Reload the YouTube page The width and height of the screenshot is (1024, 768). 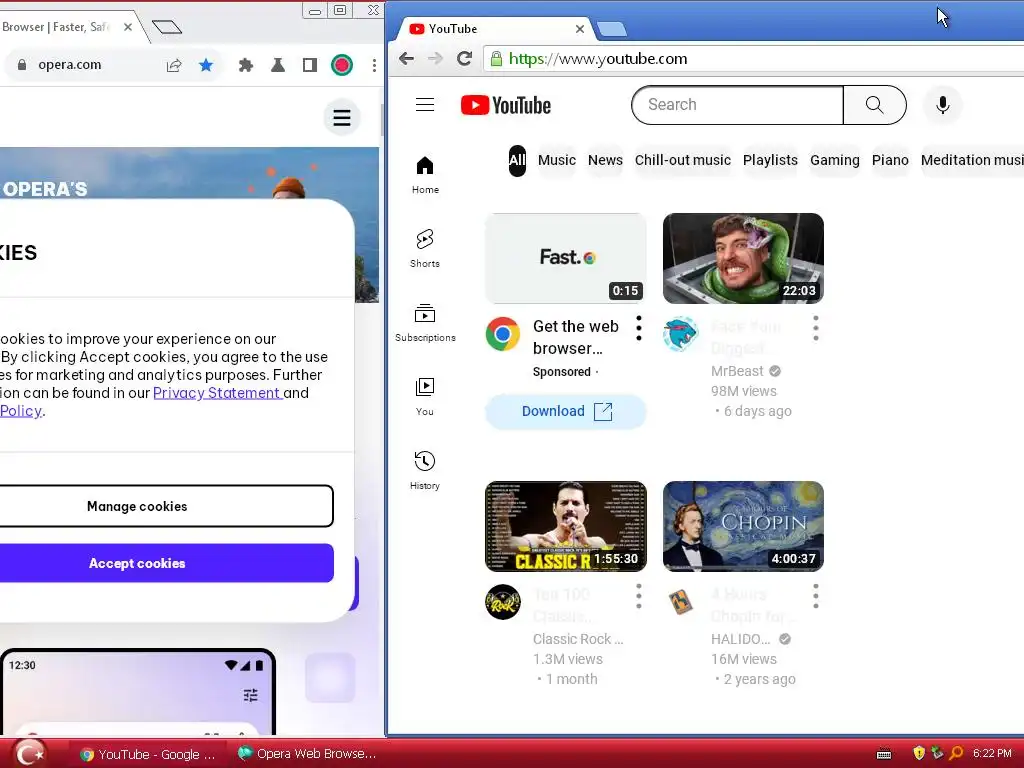464,59
